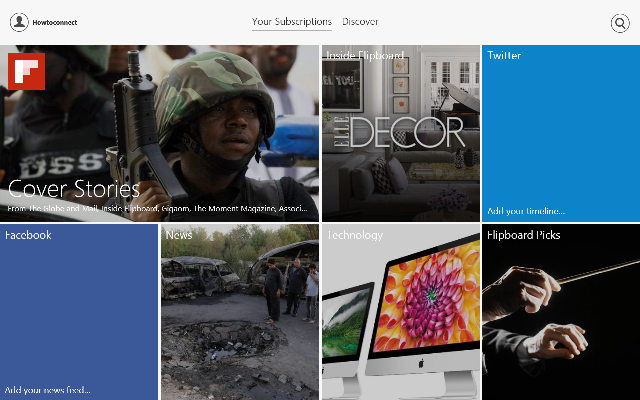Screen dimensions: 640x400
Task: Click Add your timeline text
Action: point(526,211)
